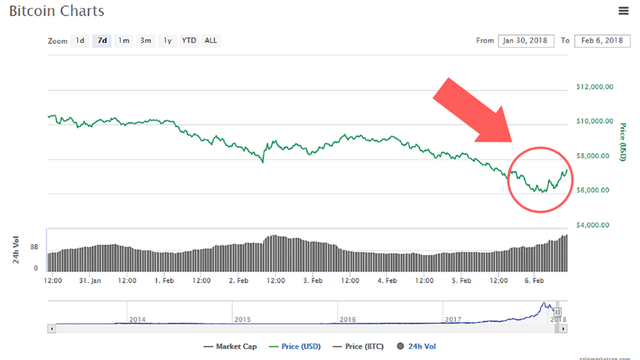
Task: Click the 2015 label in navigator
Action: pyautogui.click(x=242, y=319)
